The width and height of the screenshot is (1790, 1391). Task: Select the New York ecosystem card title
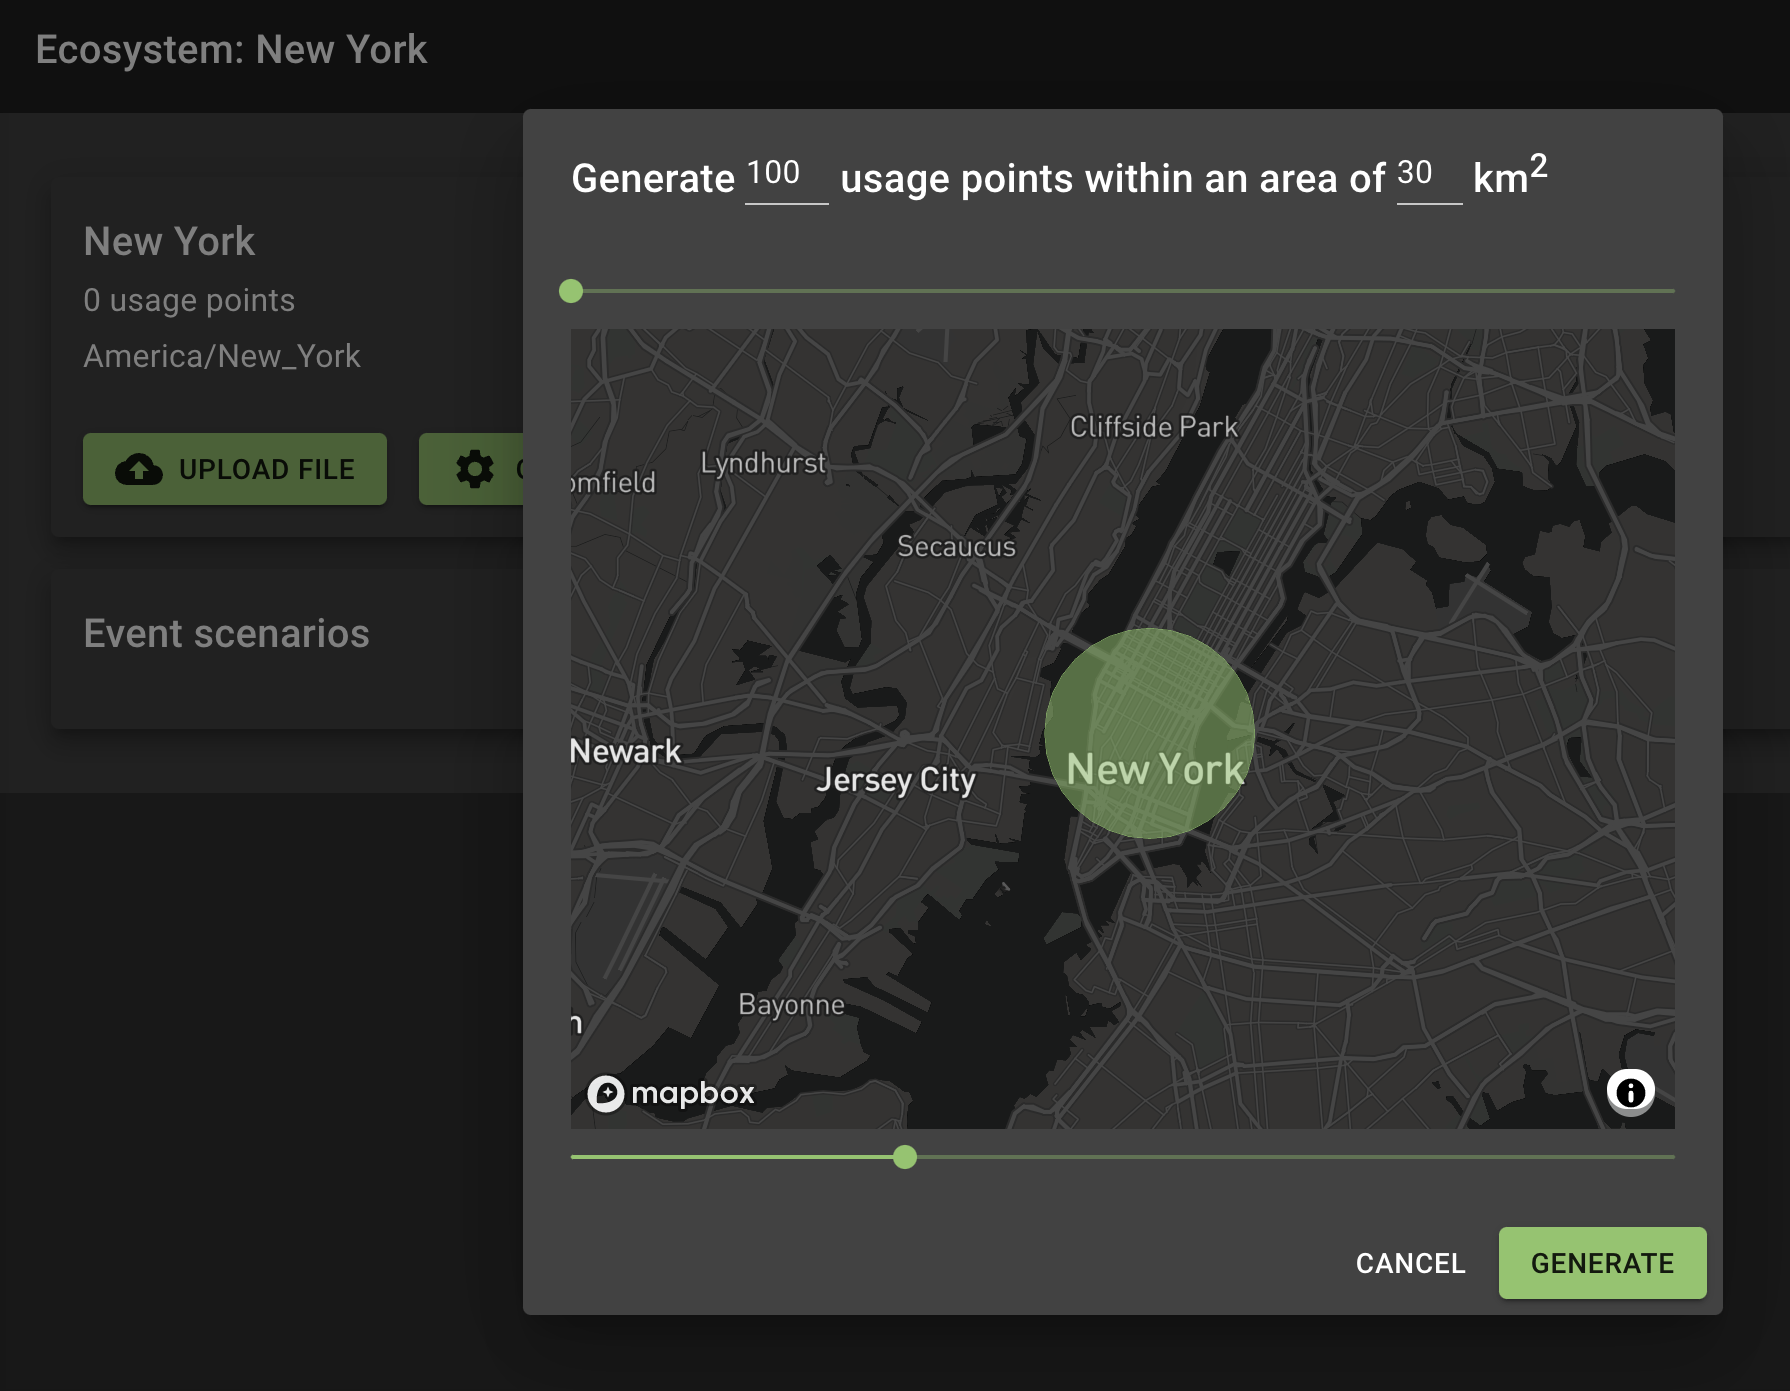[x=168, y=240]
